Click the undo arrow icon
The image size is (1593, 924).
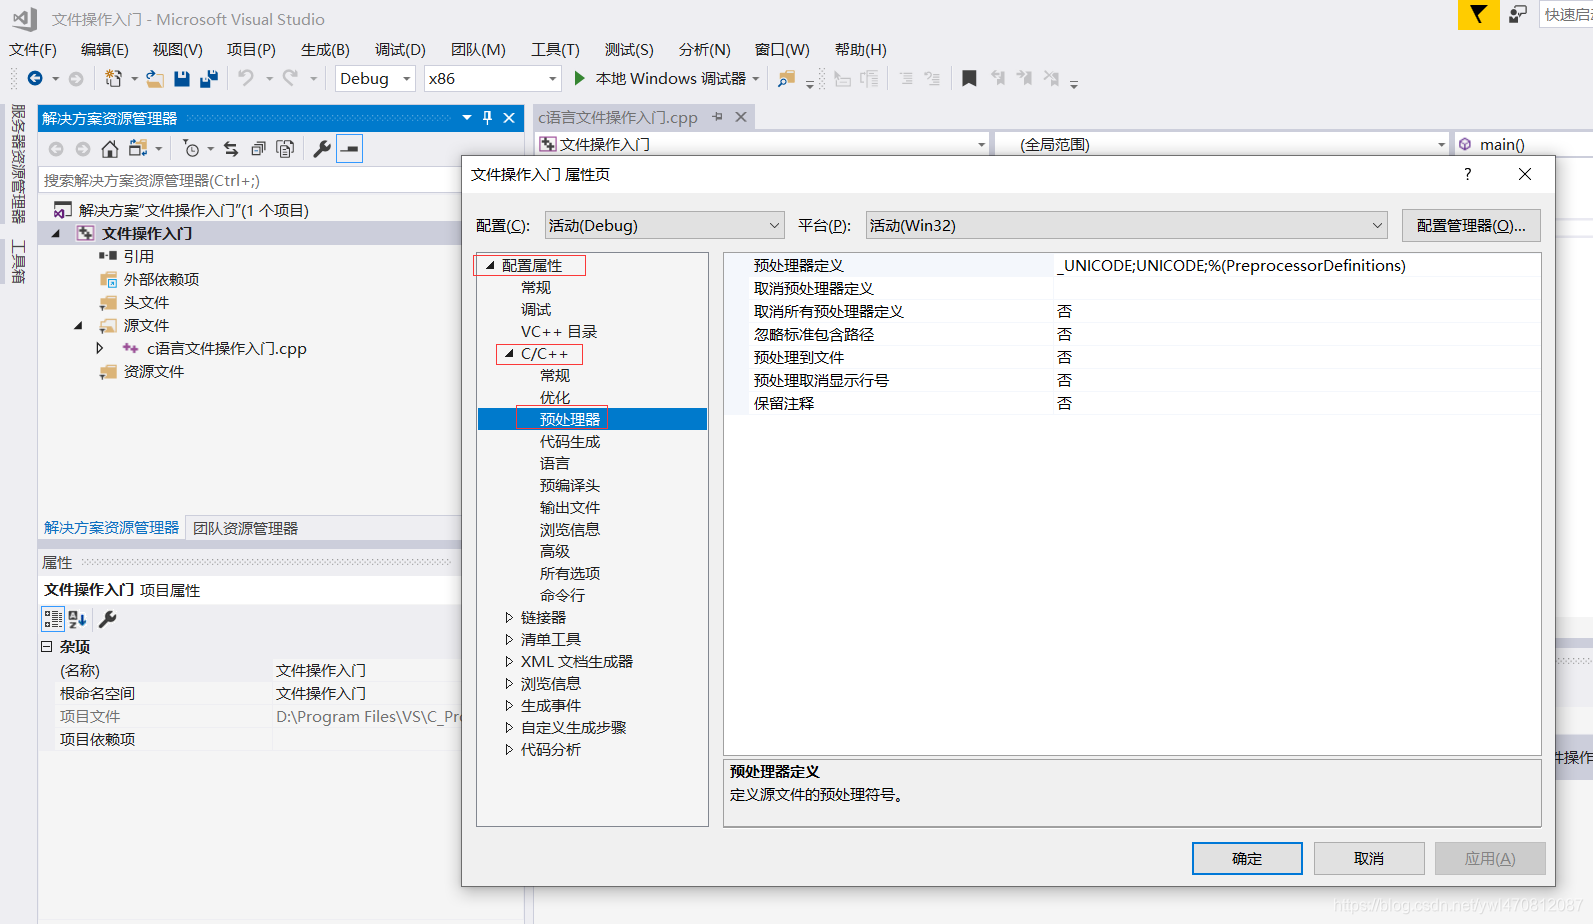(x=246, y=78)
